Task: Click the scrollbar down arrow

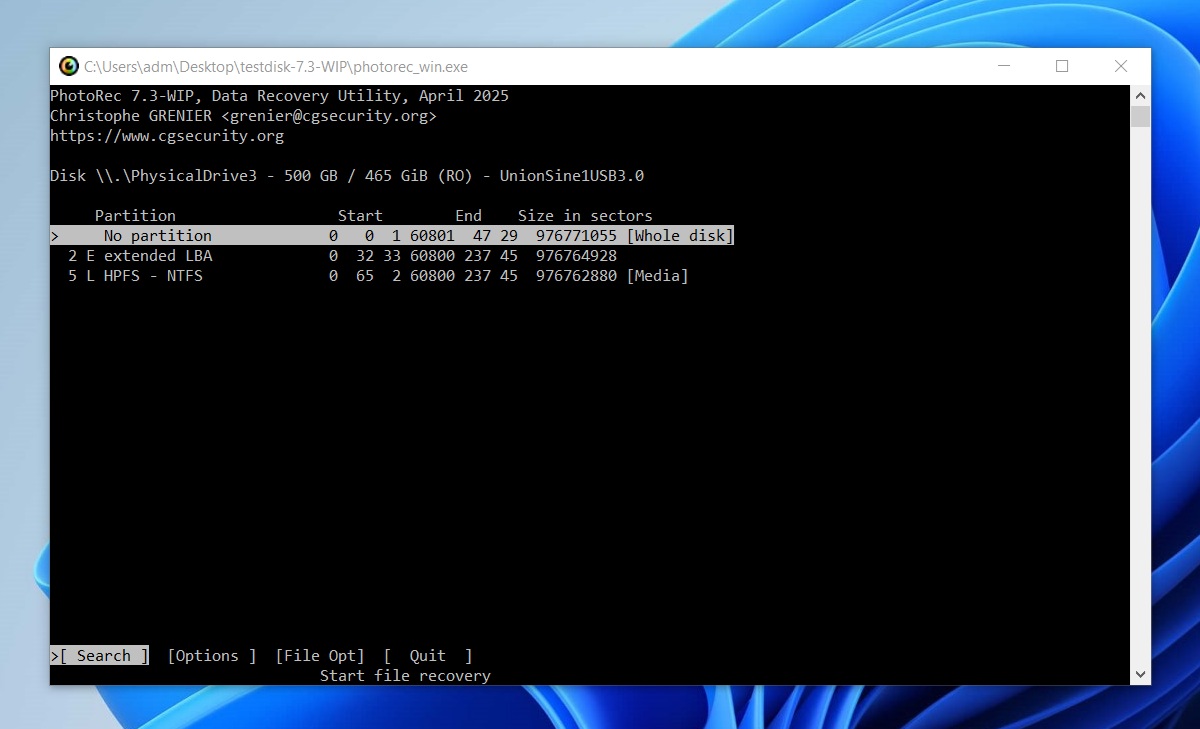Action: [1140, 674]
